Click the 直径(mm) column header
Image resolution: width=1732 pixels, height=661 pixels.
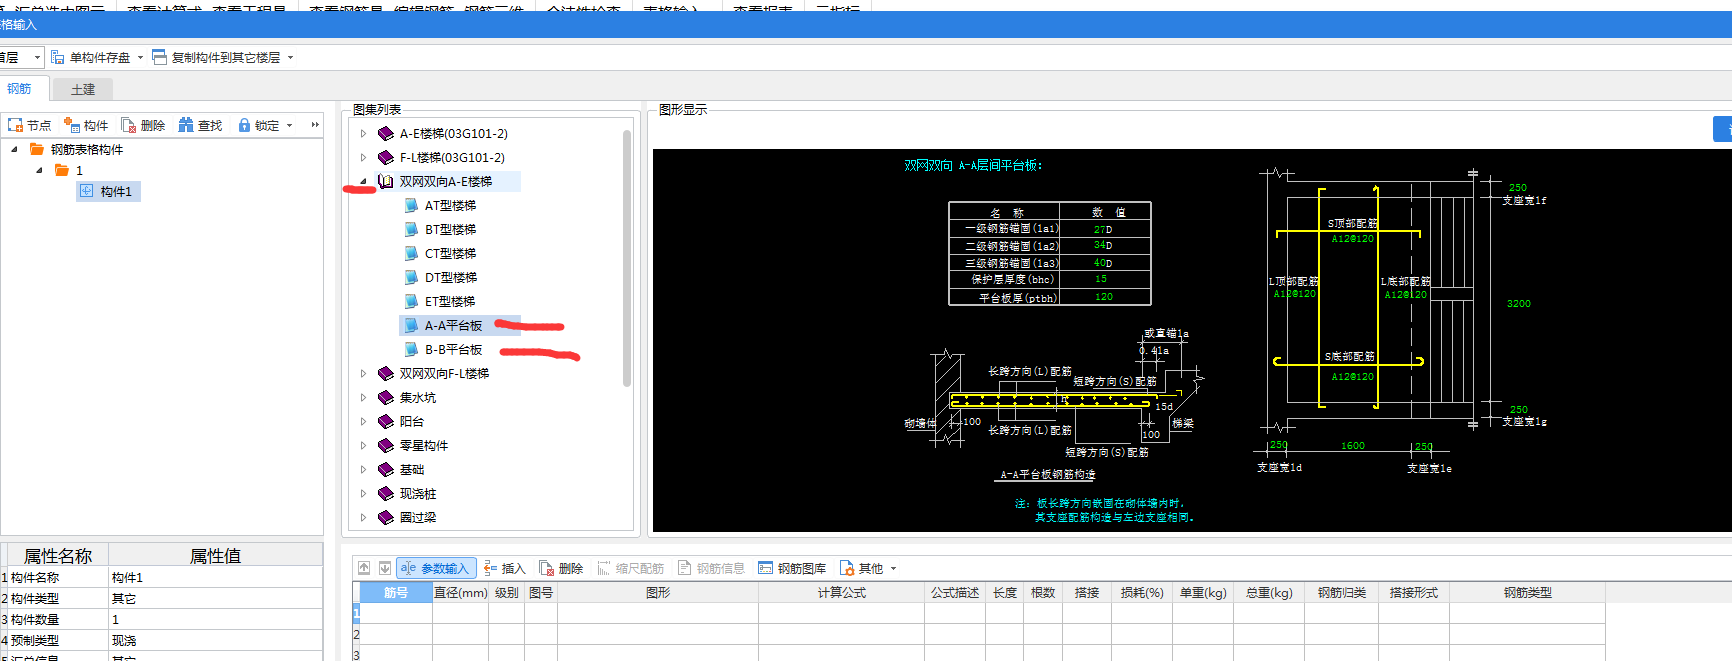pyautogui.click(x=461, y=592)
